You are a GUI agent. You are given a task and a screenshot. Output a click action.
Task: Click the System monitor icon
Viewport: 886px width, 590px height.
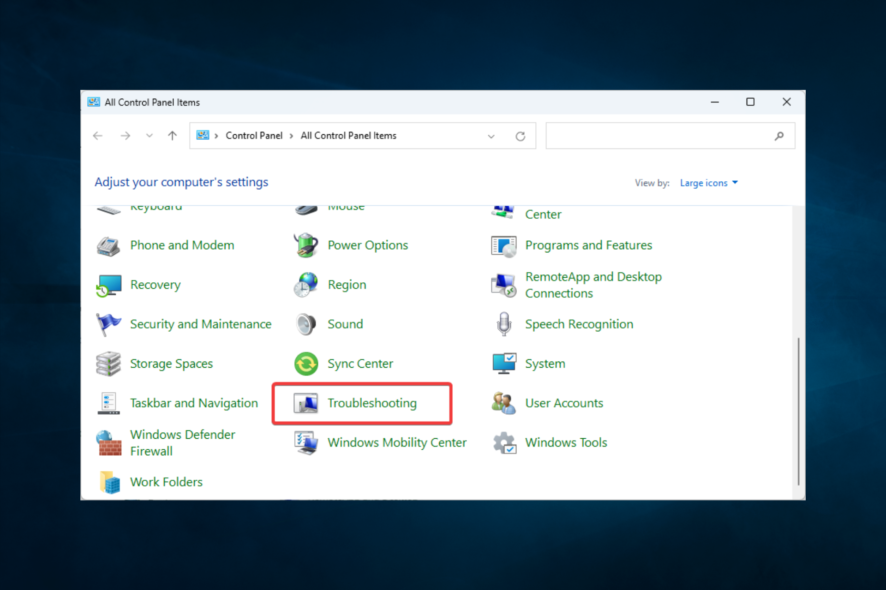coord(503,364)
